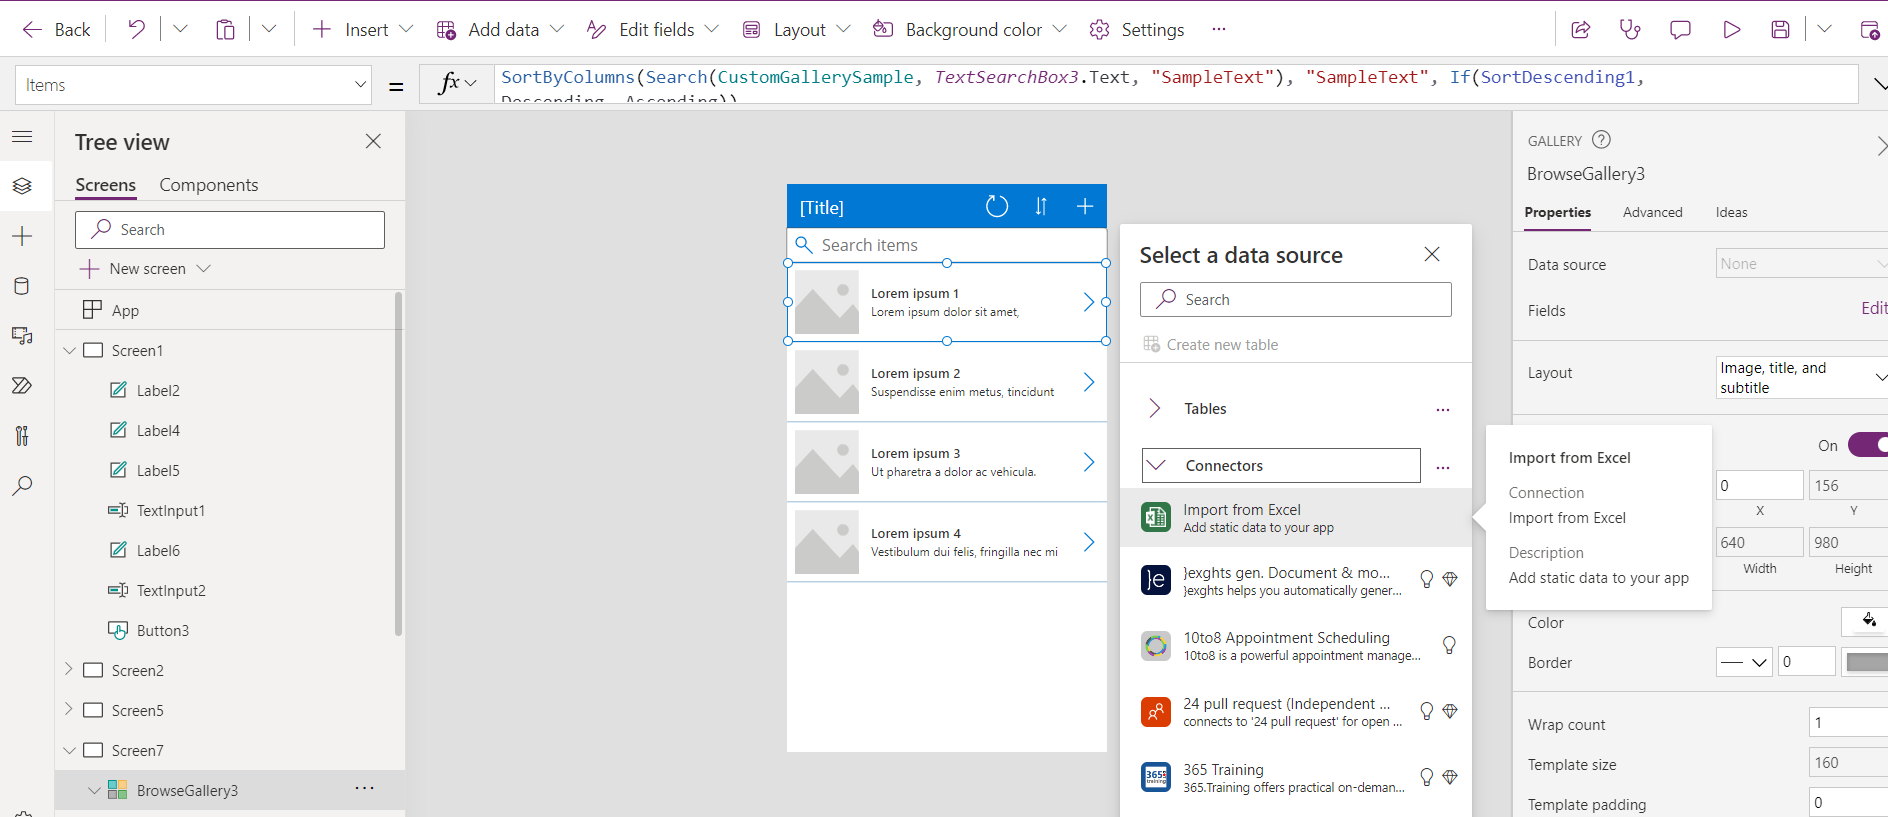Select the Properties tab
Viewport: 1888px width, 817px height.
click(x=1557, y=212)
